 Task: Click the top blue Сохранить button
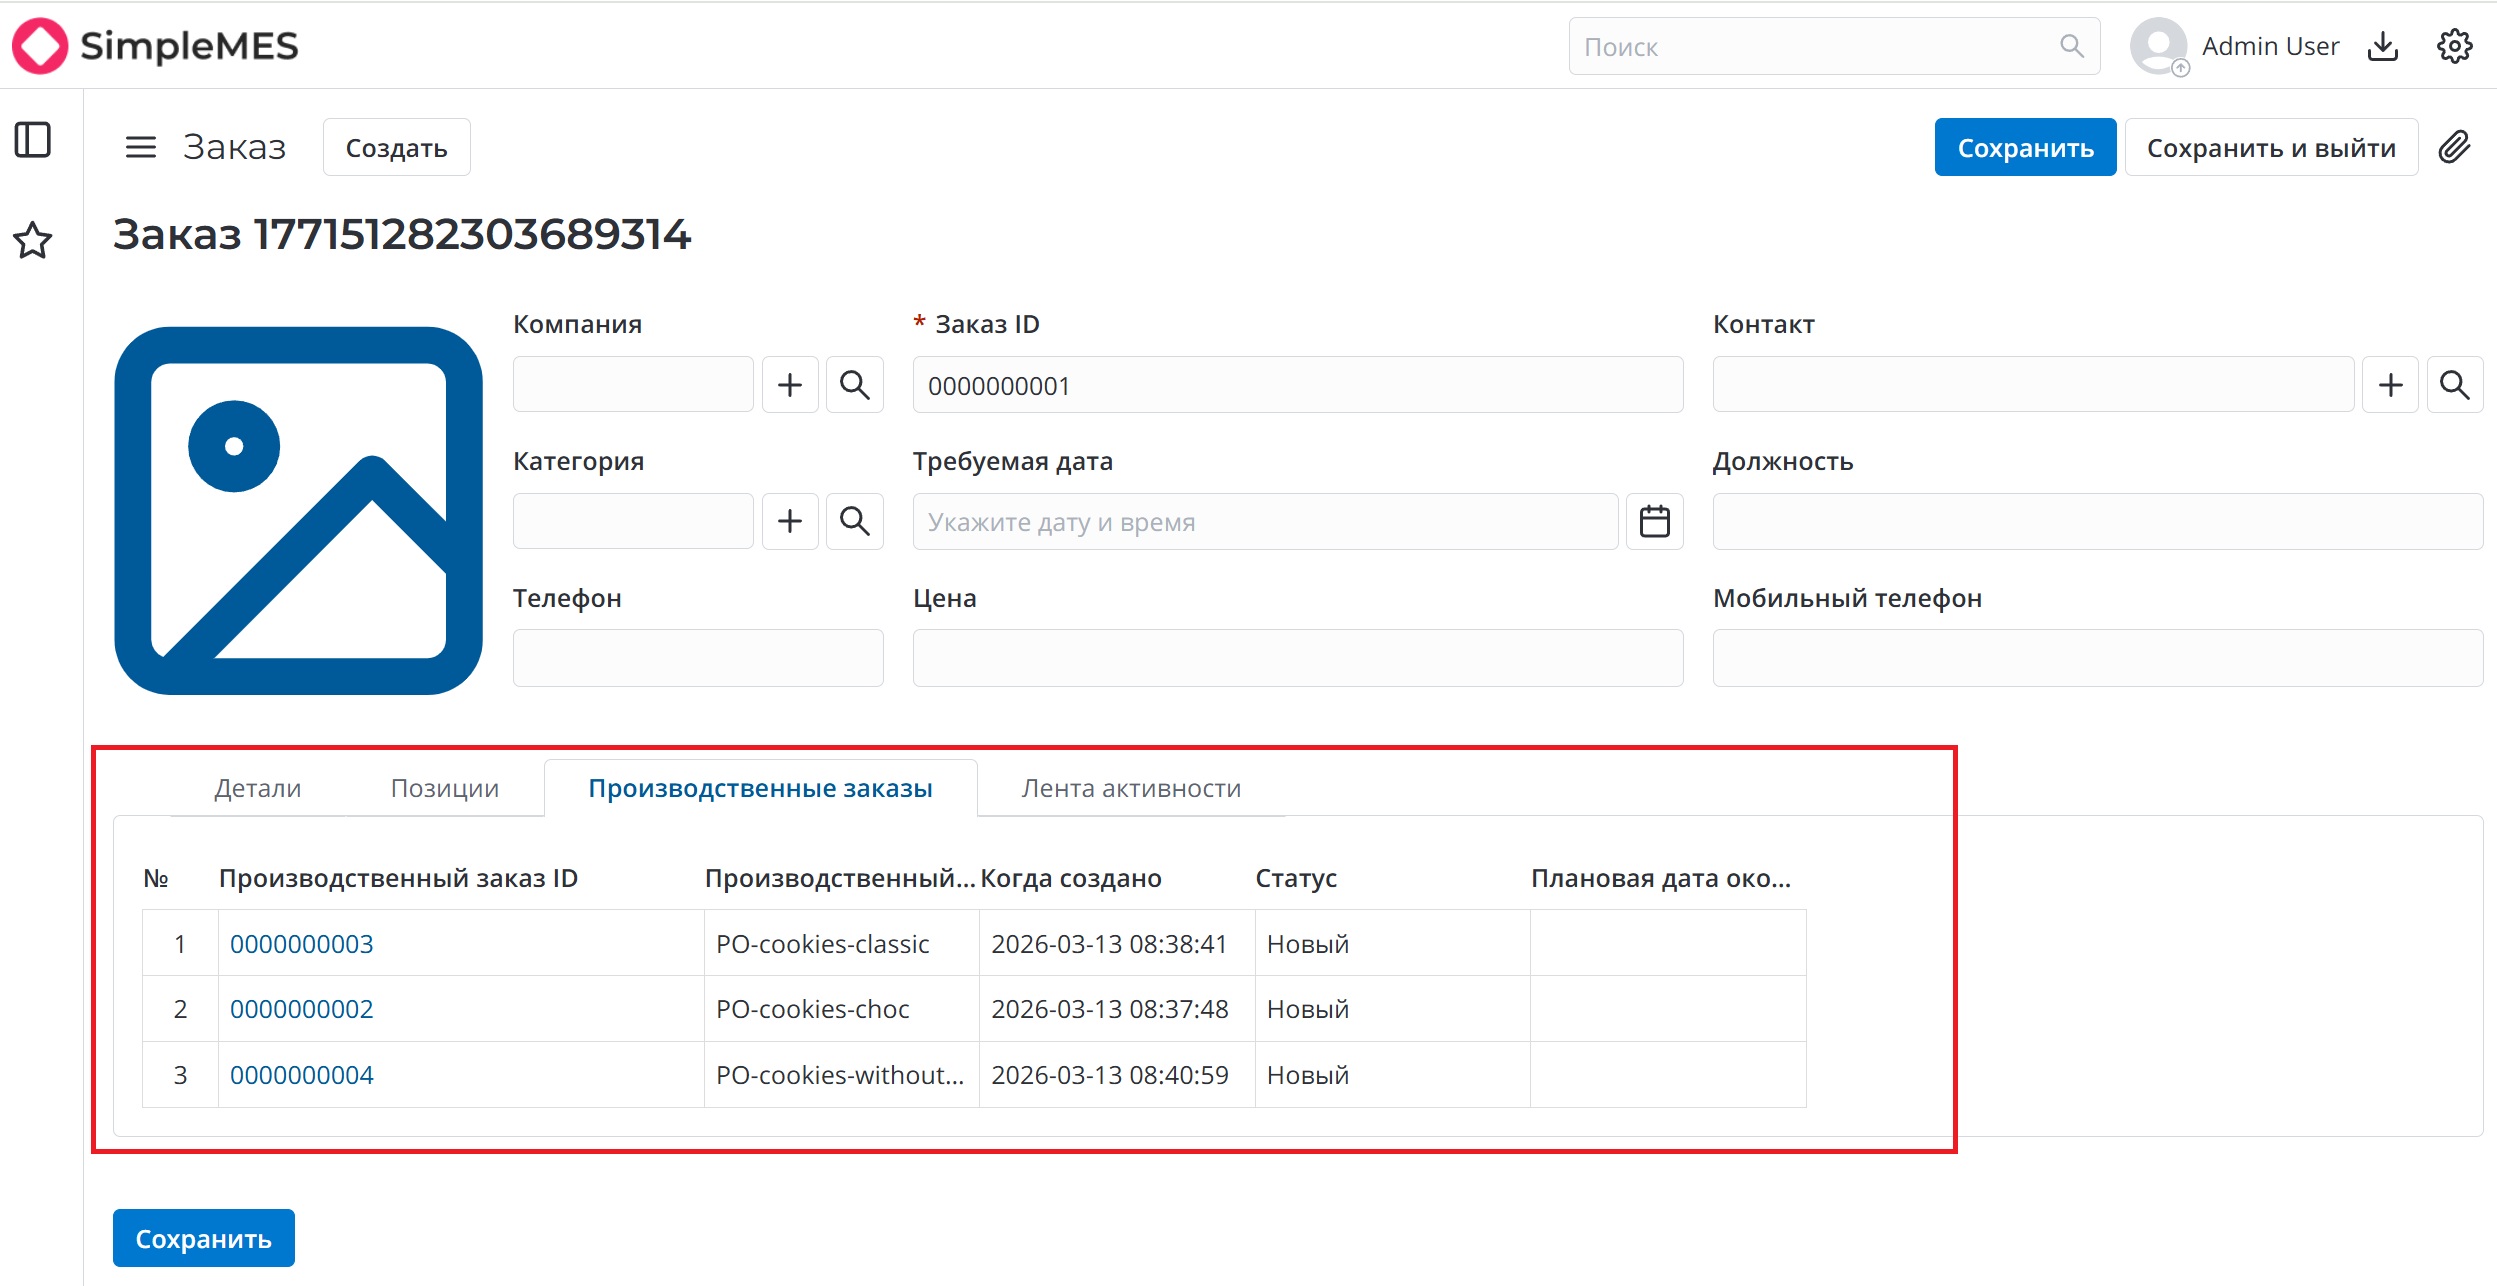(x=2025, y=148)
